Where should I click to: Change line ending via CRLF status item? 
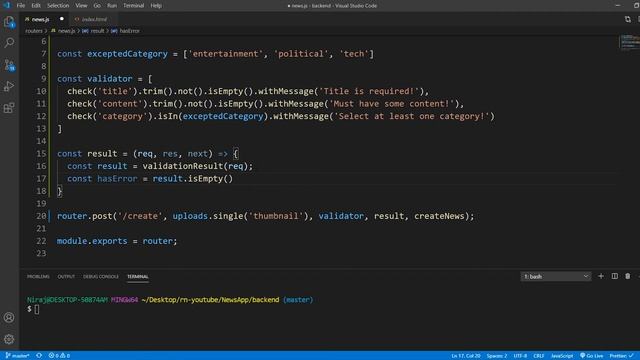coord(539,356)
